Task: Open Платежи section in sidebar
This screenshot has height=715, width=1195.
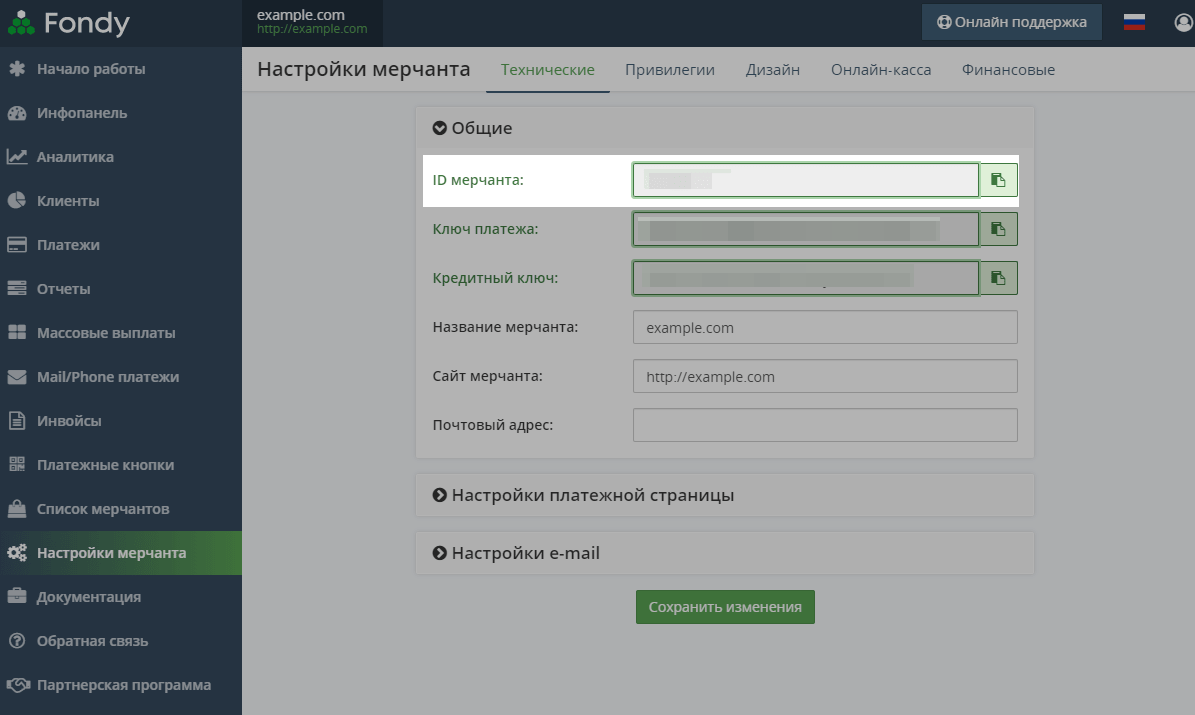Action: pyautogui.click(x=68, y=245)
